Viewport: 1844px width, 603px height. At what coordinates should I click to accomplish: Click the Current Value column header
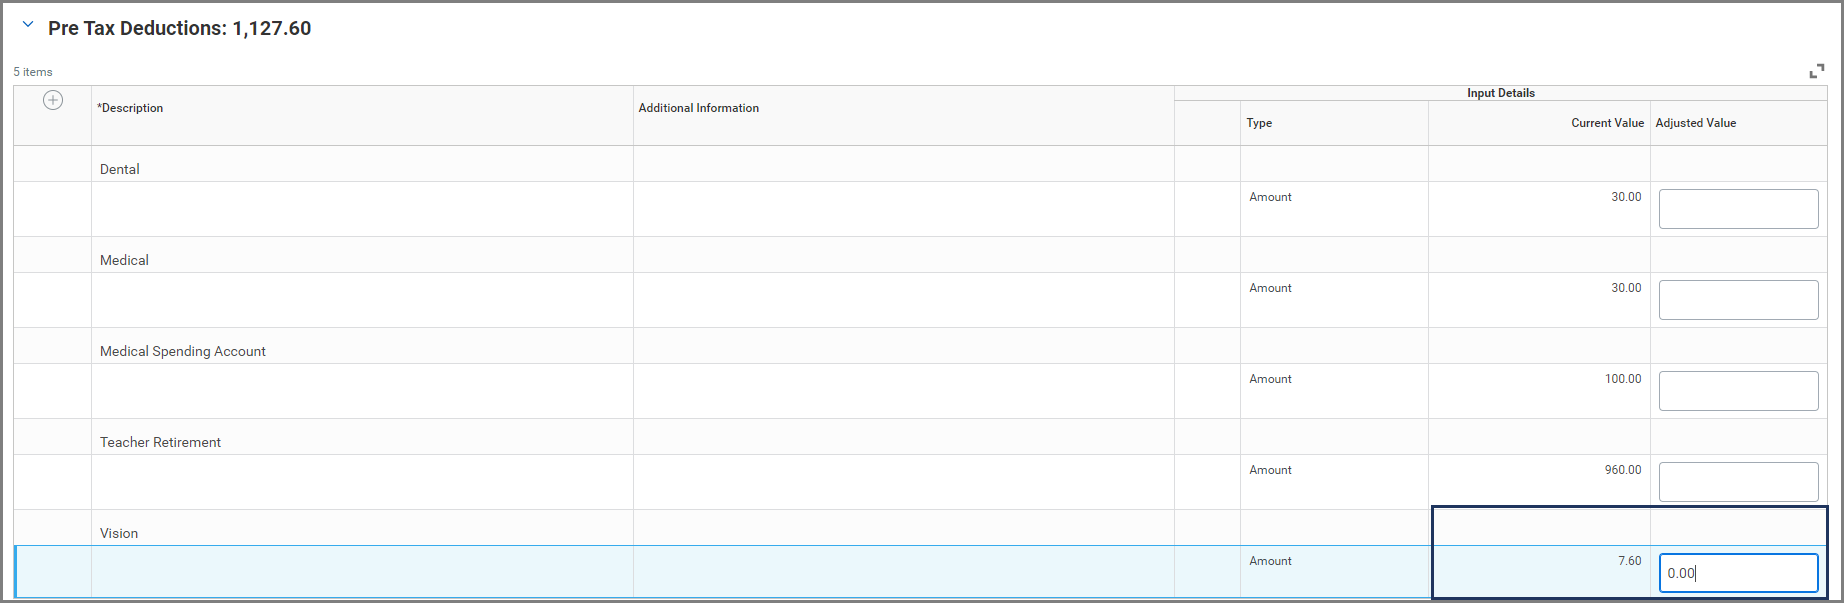[1606, 123]
